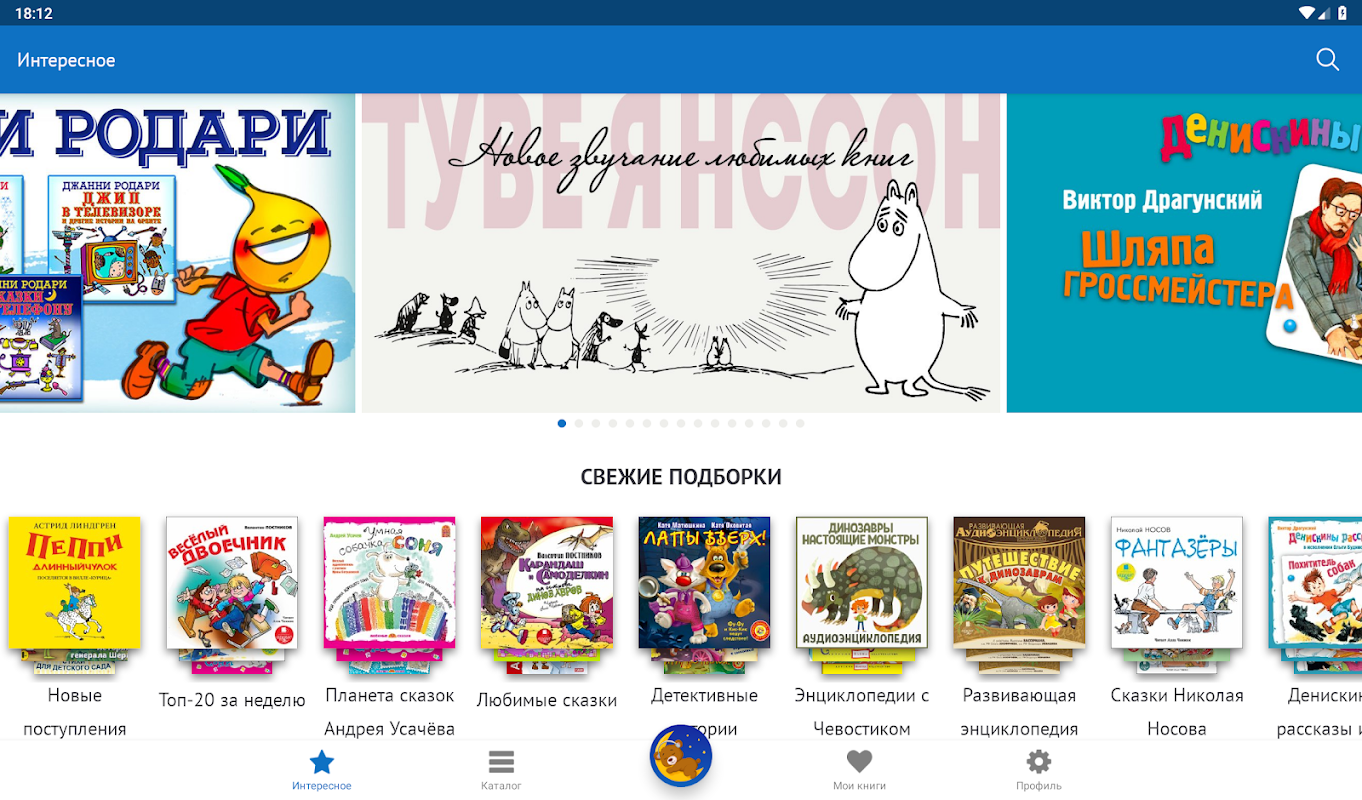
Task: Open the Каталог list icon
Action: (501, 762)
